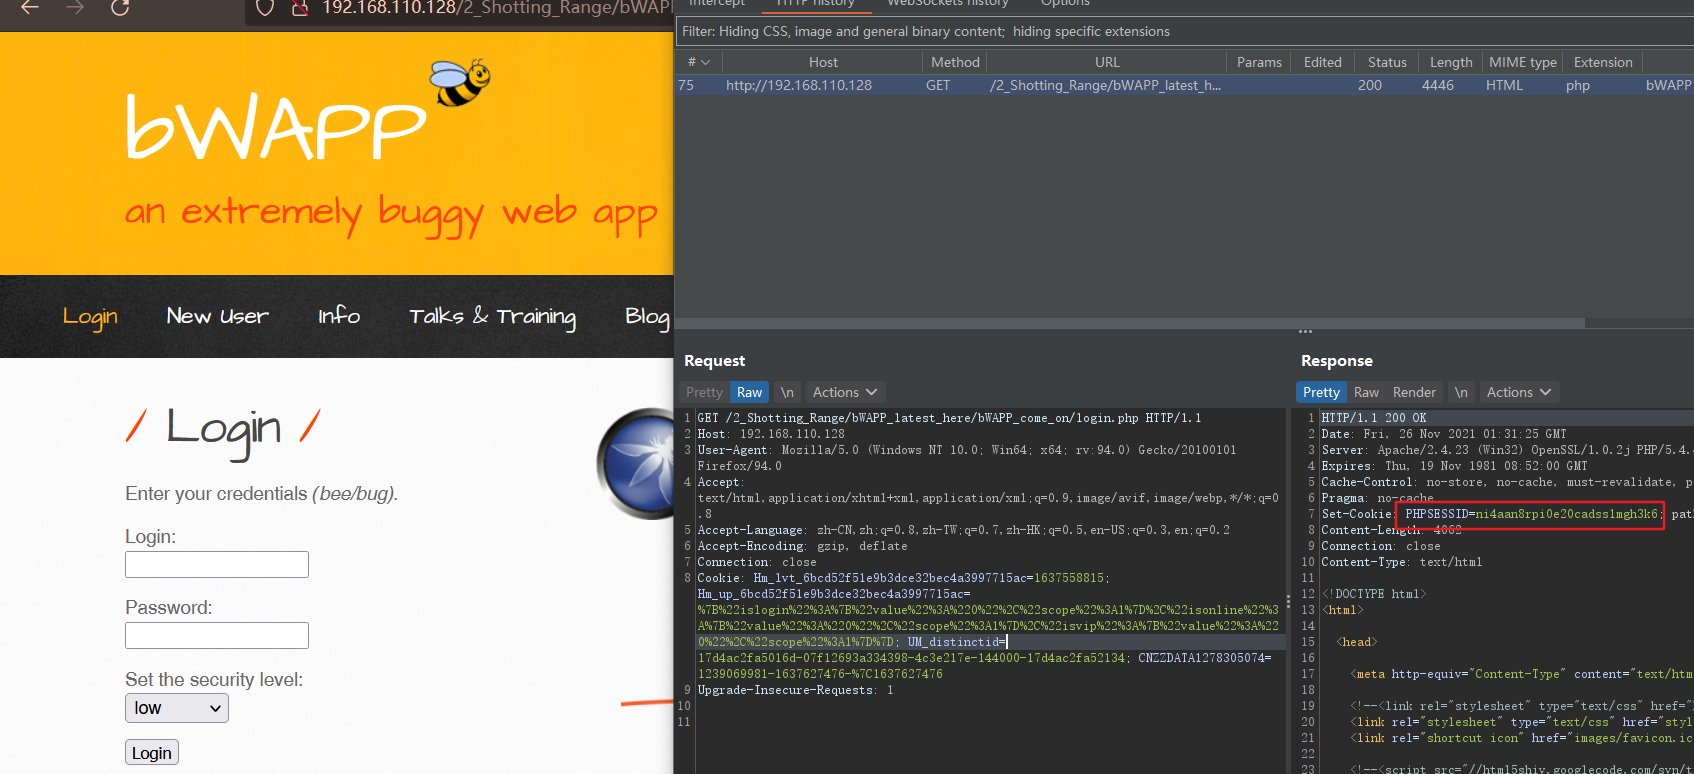Click the Params column header
Viewport: 1694px width, 774px height.
[1259, 62]
